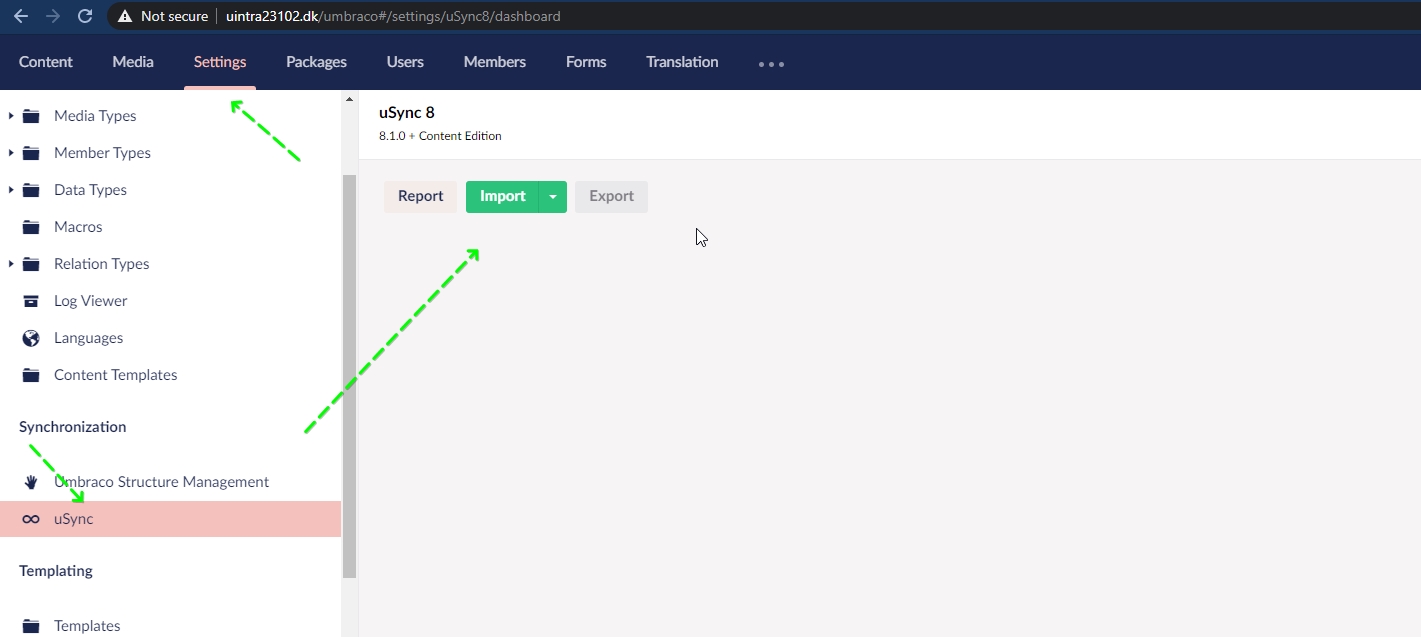Open the Packages section

pos(316,62)
